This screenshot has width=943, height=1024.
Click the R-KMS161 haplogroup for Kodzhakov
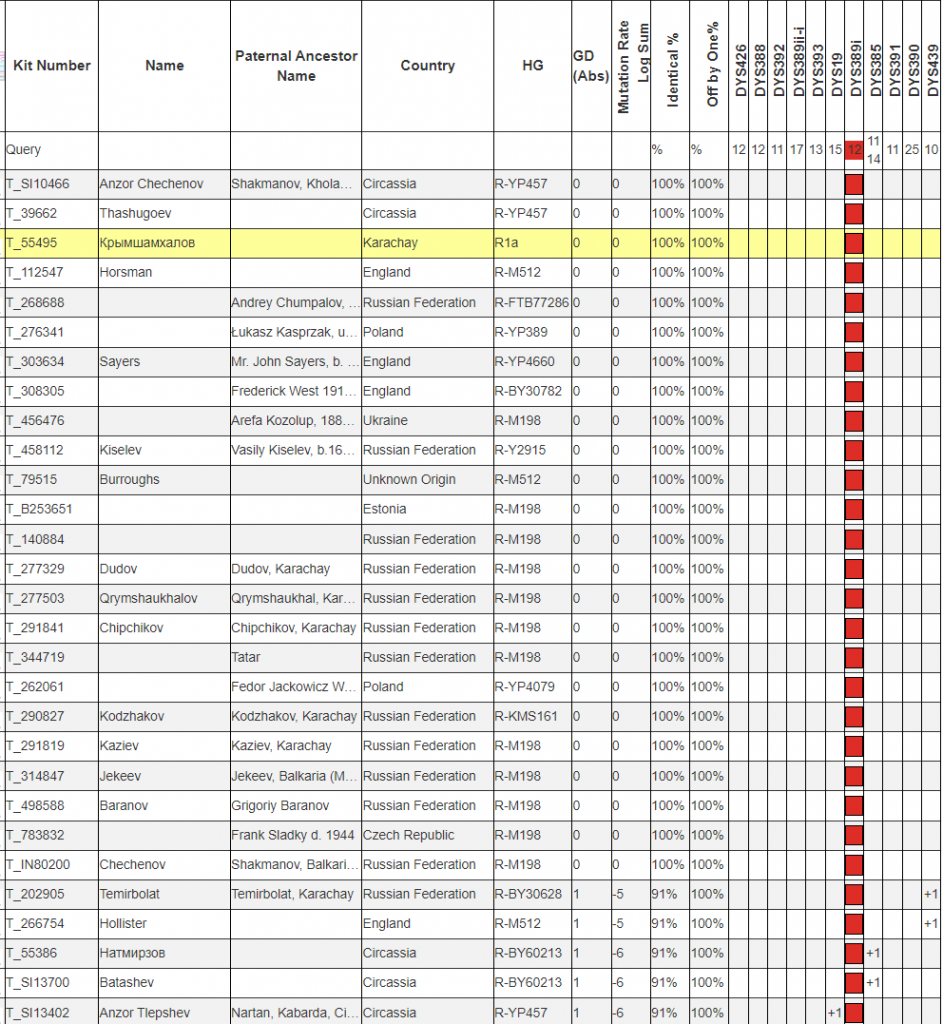click(526, 717)
